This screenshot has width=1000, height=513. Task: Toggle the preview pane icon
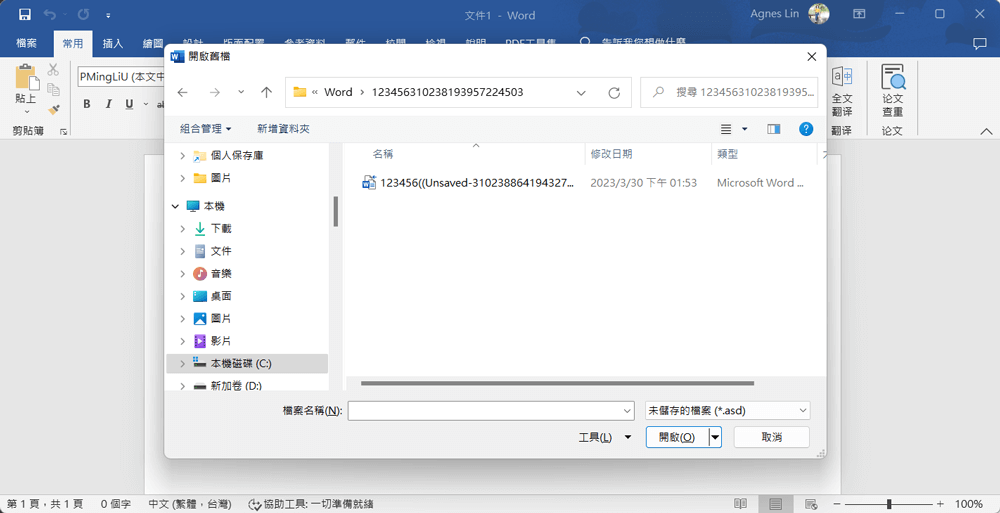[x=774, y=129]
